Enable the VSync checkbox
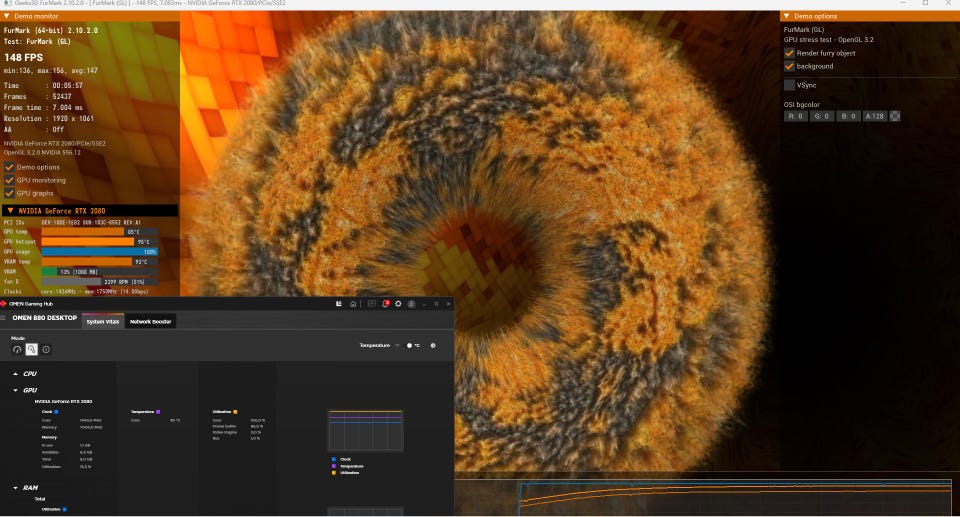This screenshot has width=960, height=517. (790, 85)
